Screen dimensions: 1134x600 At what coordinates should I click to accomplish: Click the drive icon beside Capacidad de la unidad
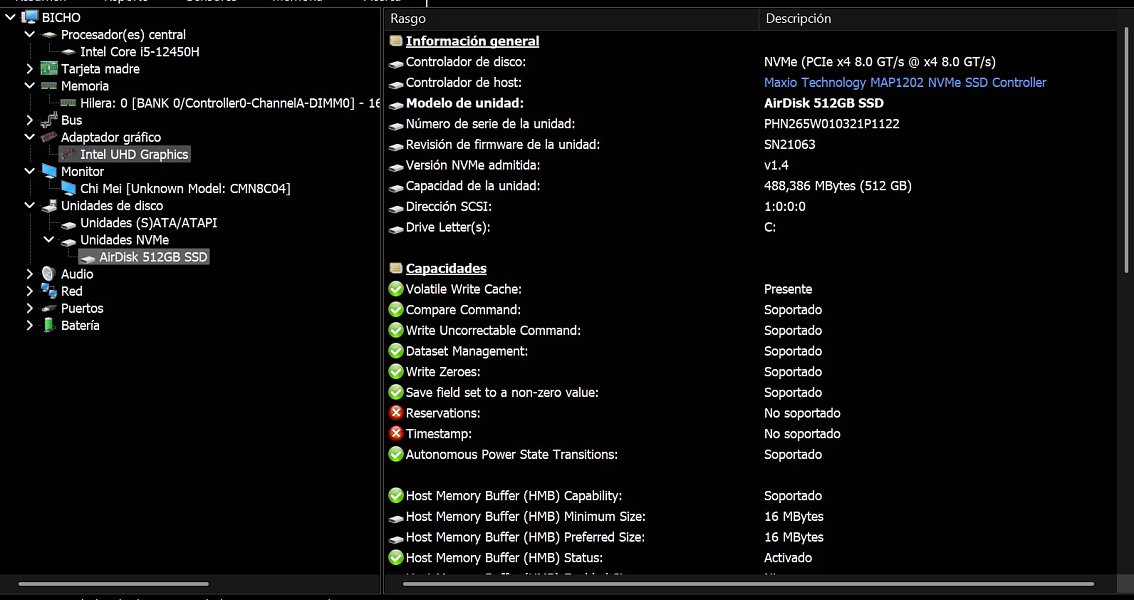396,188
